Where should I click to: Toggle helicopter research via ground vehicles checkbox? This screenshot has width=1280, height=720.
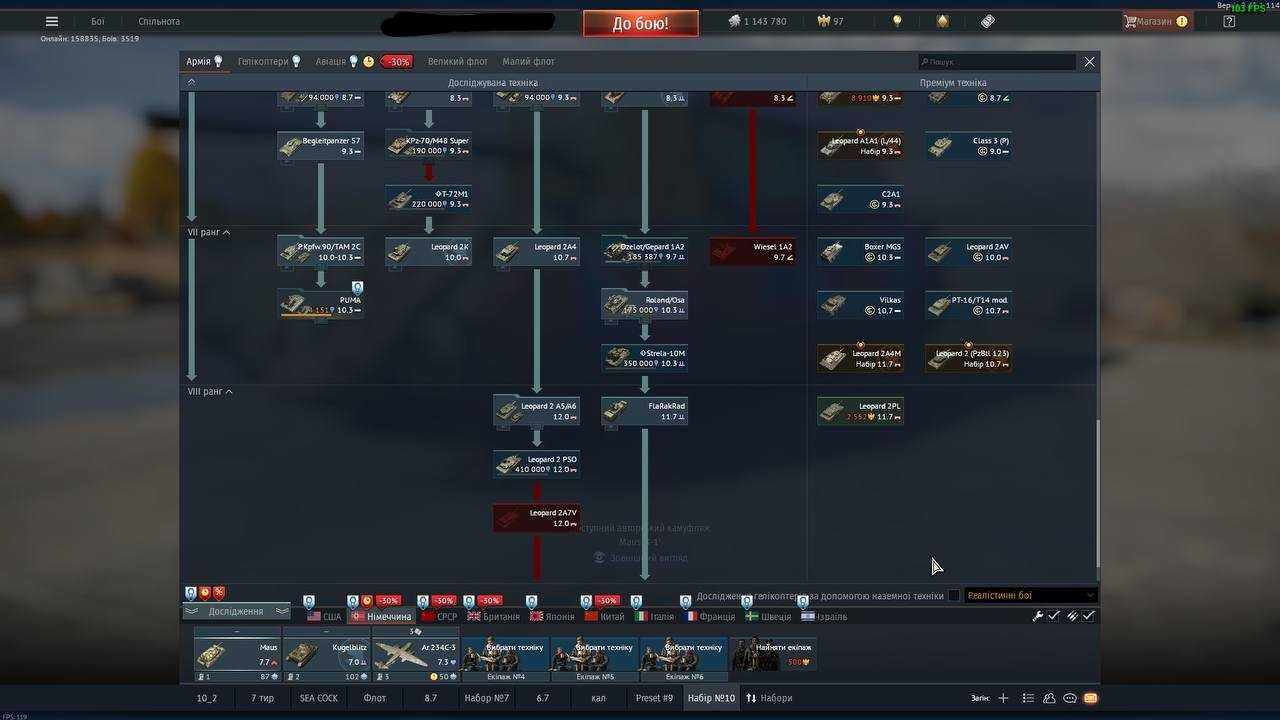954,595
